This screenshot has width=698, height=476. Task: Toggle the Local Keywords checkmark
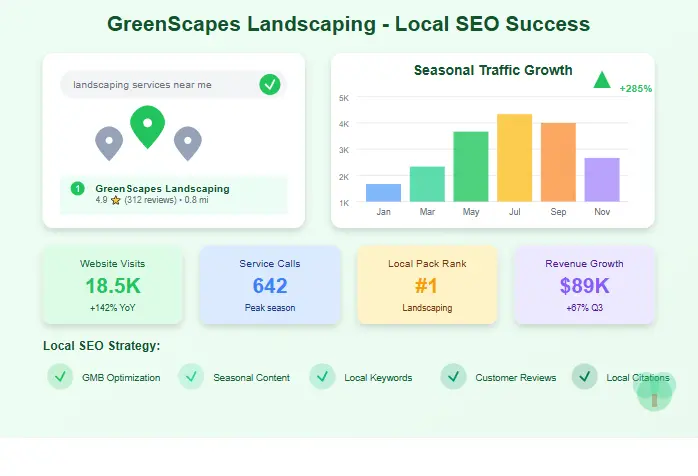pos(322,377)
